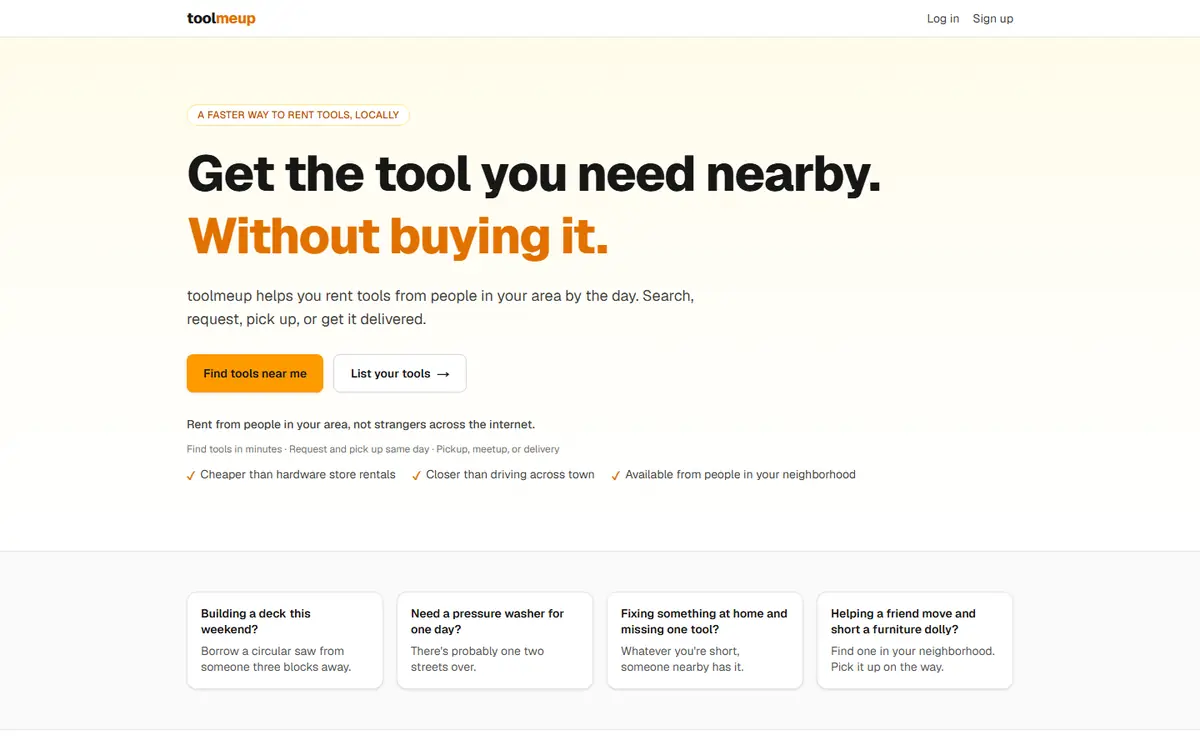Image resolution: width=1200 pixels, height=750 pixels.
Task: Click checkmark beside Closer than driving across town
Action: pyautogui.click(x=417, y=476)
